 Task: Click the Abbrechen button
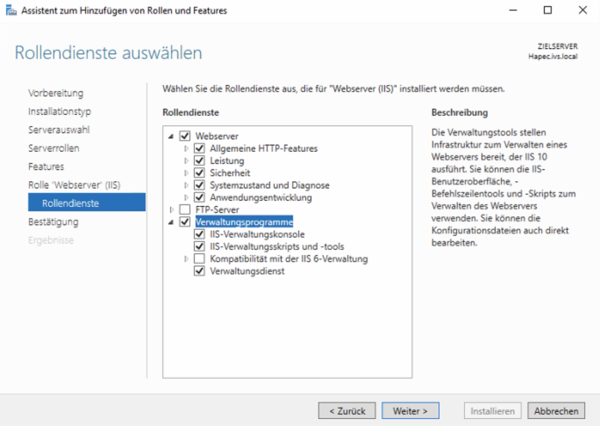(x=556, y=411)
